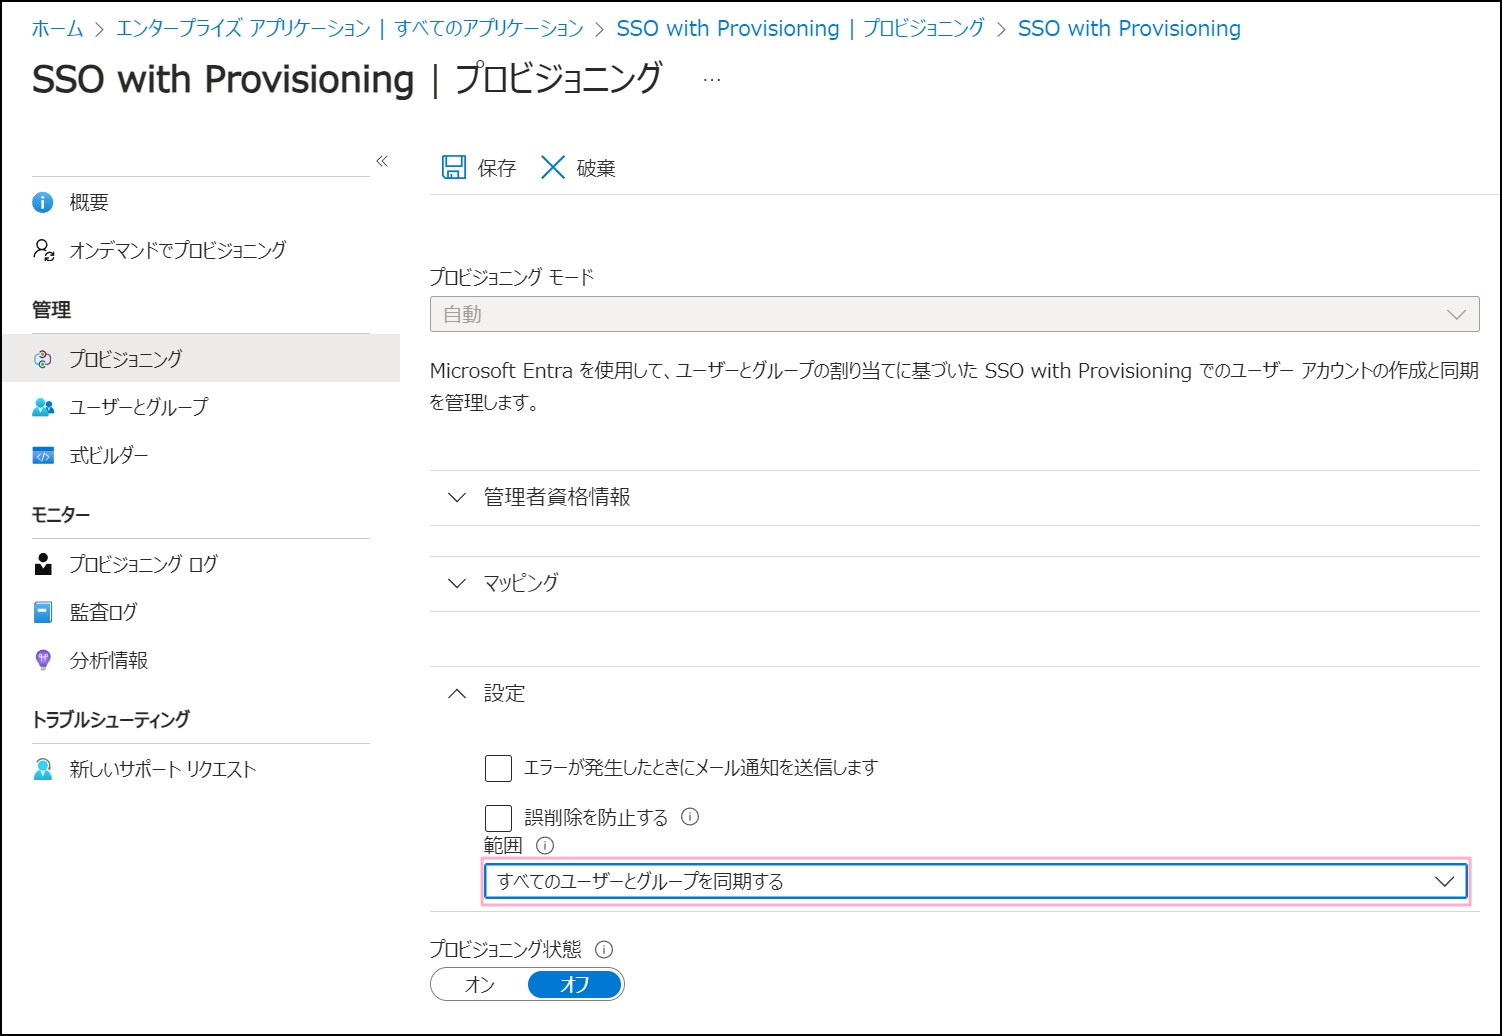Open the 範囲 scope dropdown
Screen dimensions: 1502x1036
(975, 881)
